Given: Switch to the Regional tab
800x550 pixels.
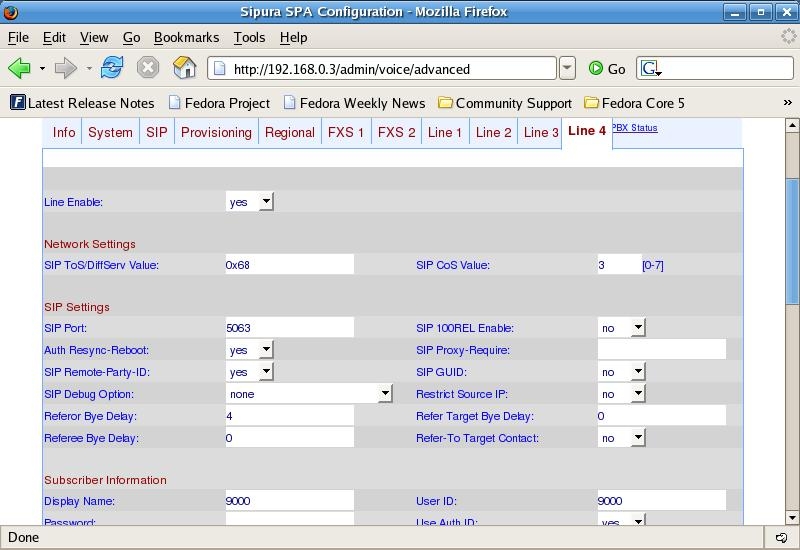Looking at the screenshot, I should [x=289, y=132].
